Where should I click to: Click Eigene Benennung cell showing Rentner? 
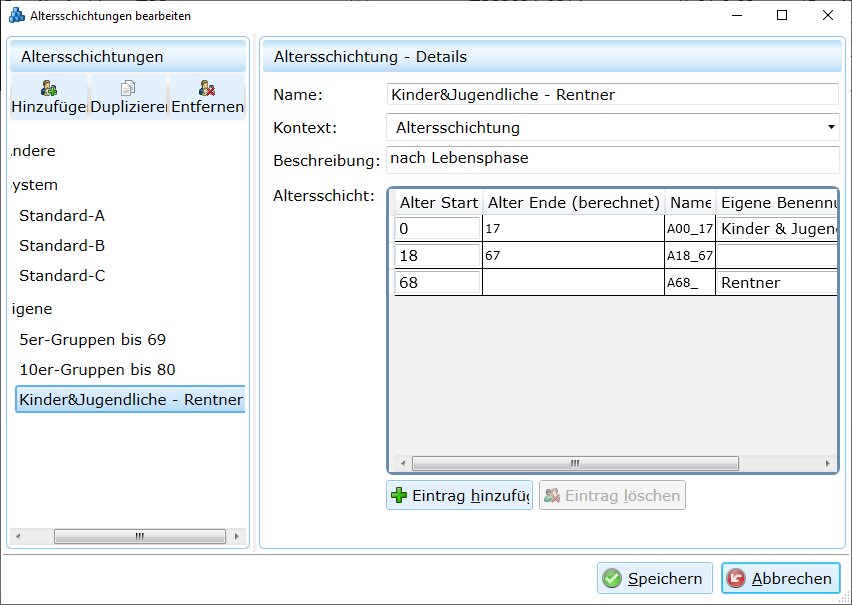click(x=776, y=283)
